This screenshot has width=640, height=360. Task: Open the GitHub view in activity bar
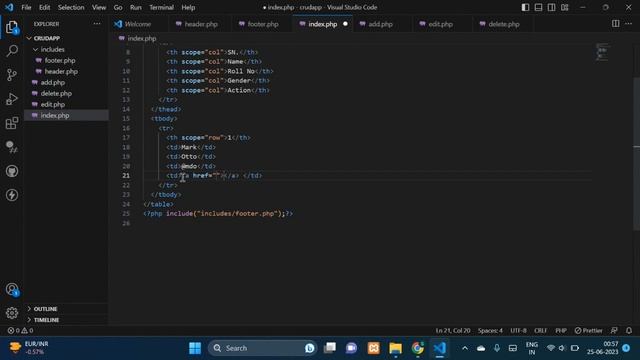(x=12, y=171)
